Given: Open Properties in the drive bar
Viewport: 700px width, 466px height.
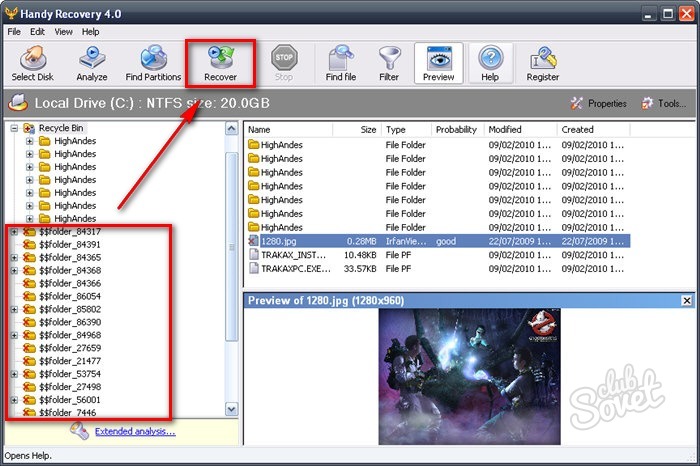Looking at the screenshot, I should coord(598,103).
